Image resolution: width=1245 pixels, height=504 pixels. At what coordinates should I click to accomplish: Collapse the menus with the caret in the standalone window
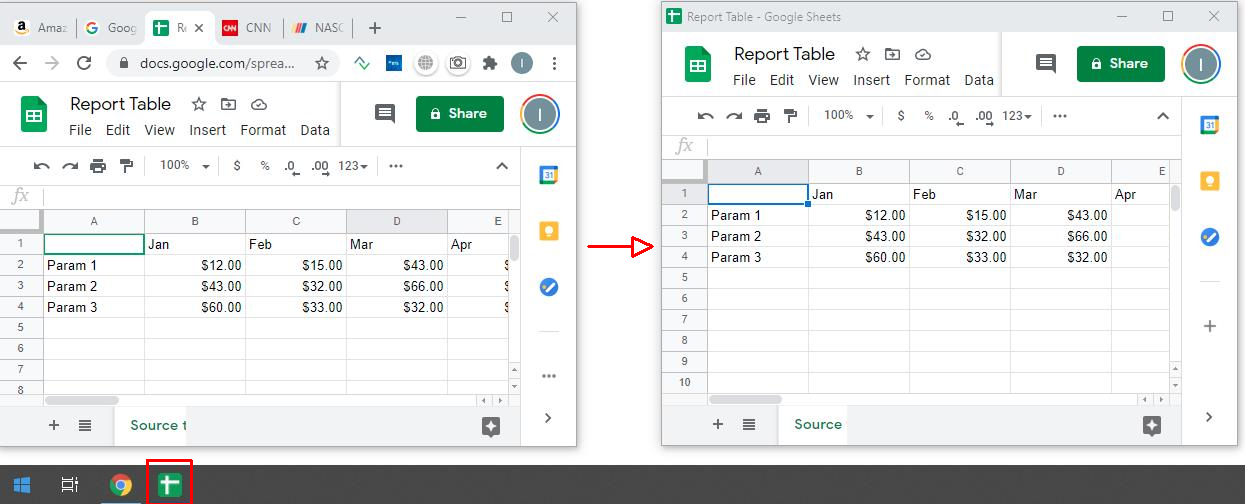1163,116
